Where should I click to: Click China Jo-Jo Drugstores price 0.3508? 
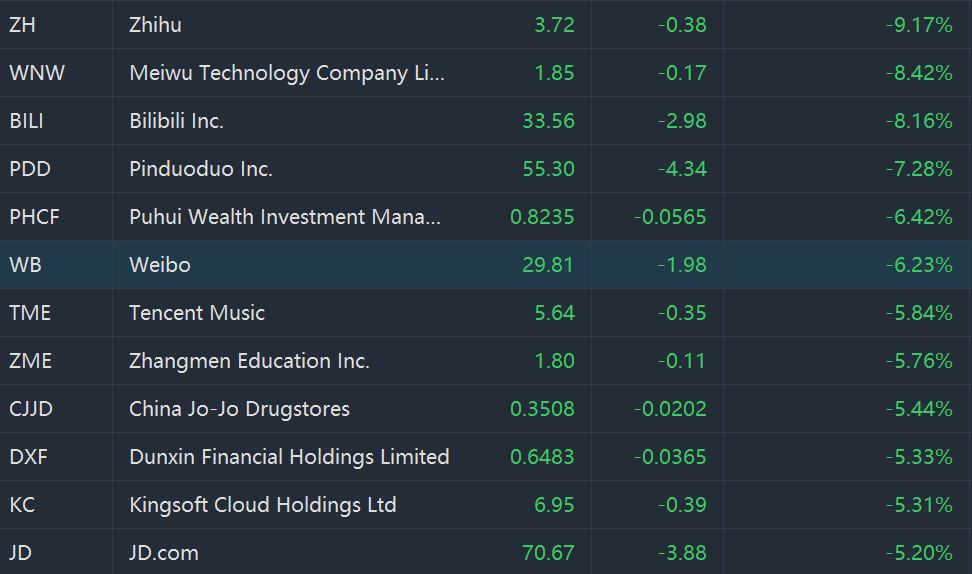pos(542,409)
